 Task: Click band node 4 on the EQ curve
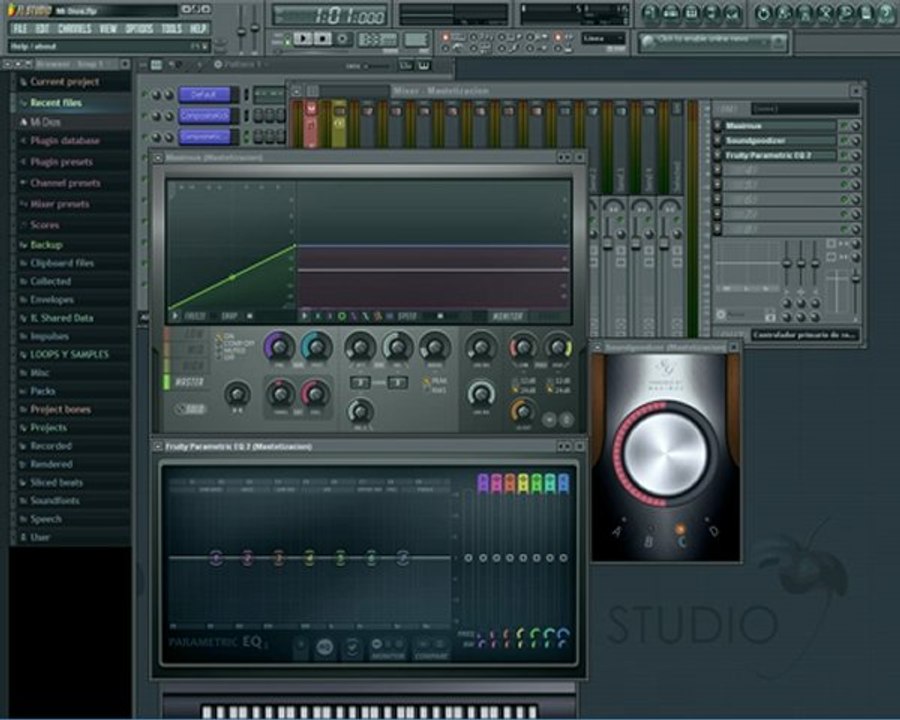point(309,557)
